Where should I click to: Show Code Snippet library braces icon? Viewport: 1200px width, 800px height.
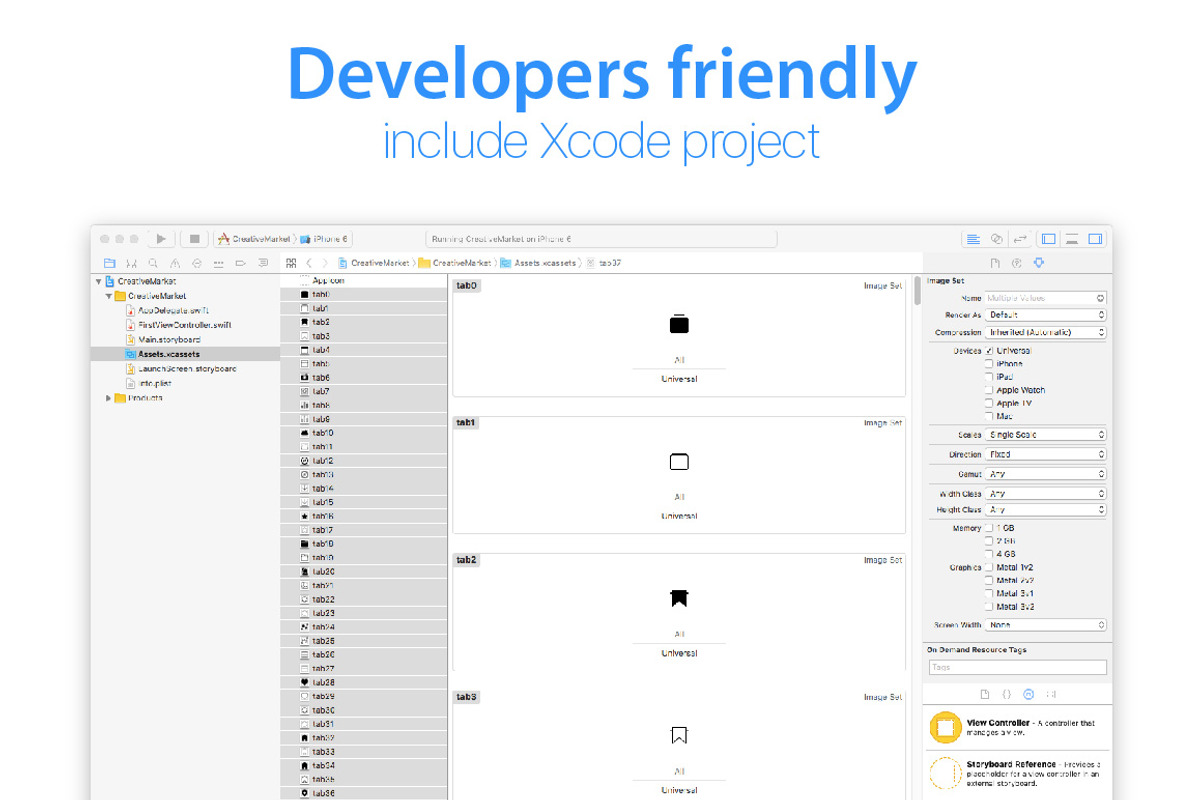1007,694
